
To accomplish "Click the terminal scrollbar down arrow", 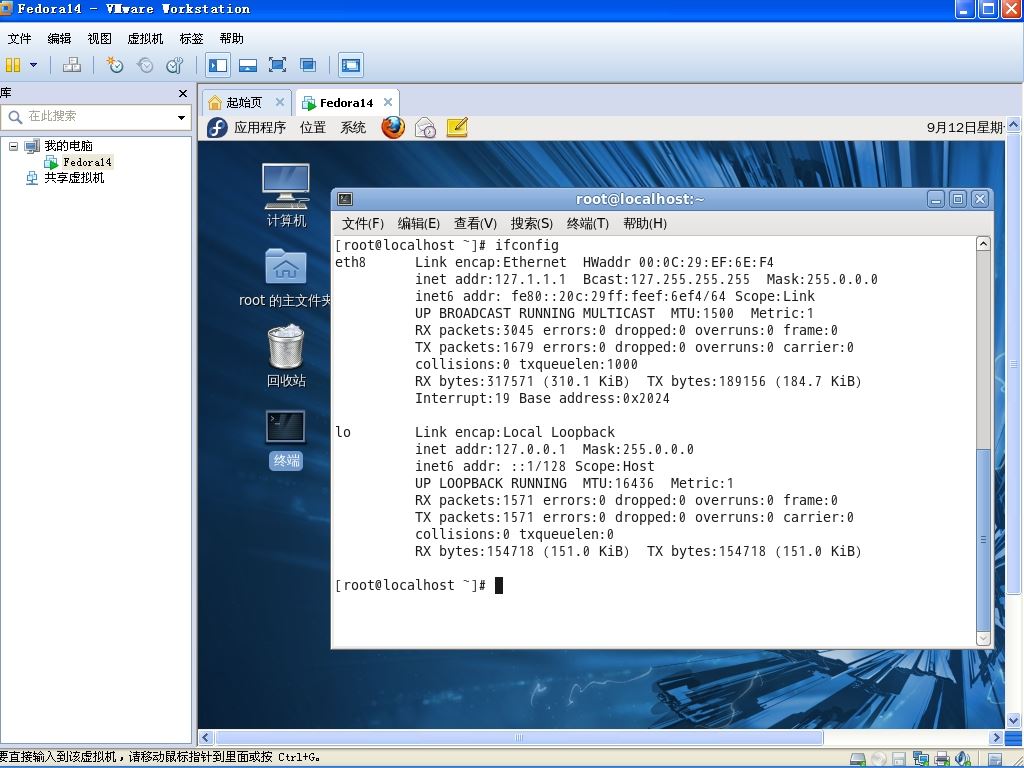I will [x=983, y=638].
